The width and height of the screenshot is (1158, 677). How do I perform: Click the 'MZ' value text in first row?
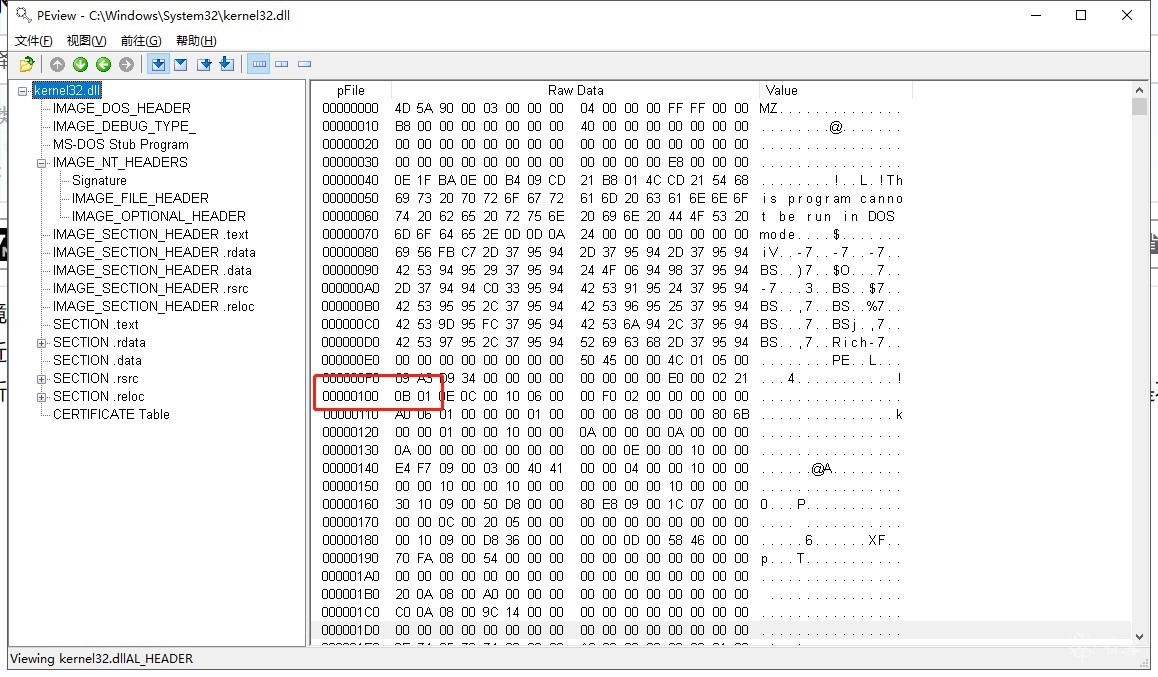[769, 109]
